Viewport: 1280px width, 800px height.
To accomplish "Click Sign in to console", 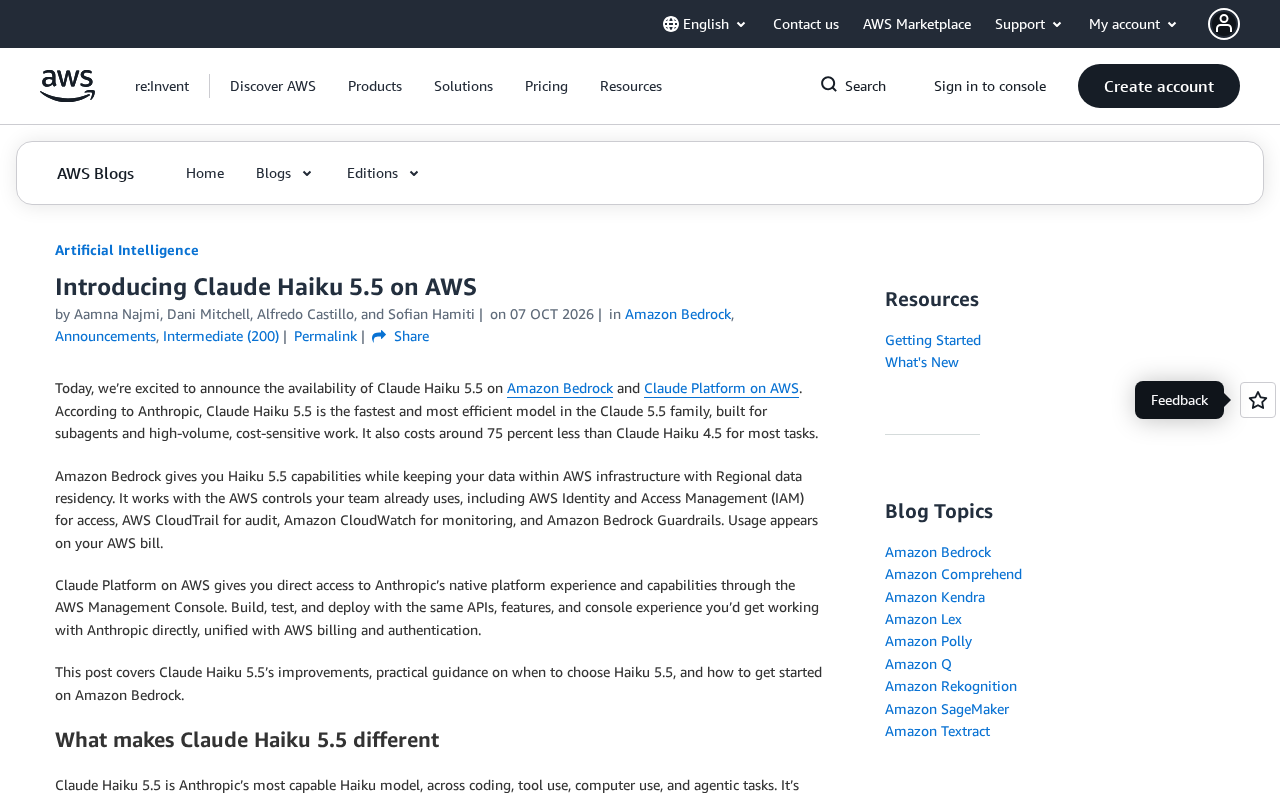I will pyautogui.click(x=990, y=86).
